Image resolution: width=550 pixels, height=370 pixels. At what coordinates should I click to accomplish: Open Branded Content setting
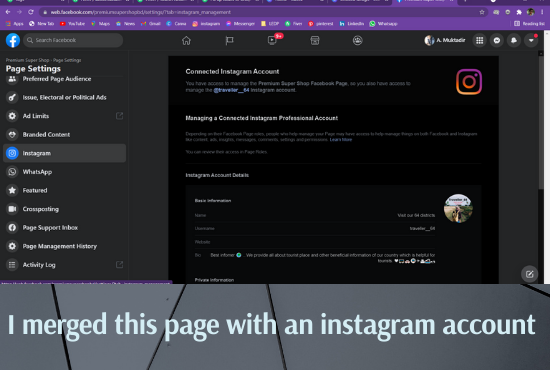point(65,134)
